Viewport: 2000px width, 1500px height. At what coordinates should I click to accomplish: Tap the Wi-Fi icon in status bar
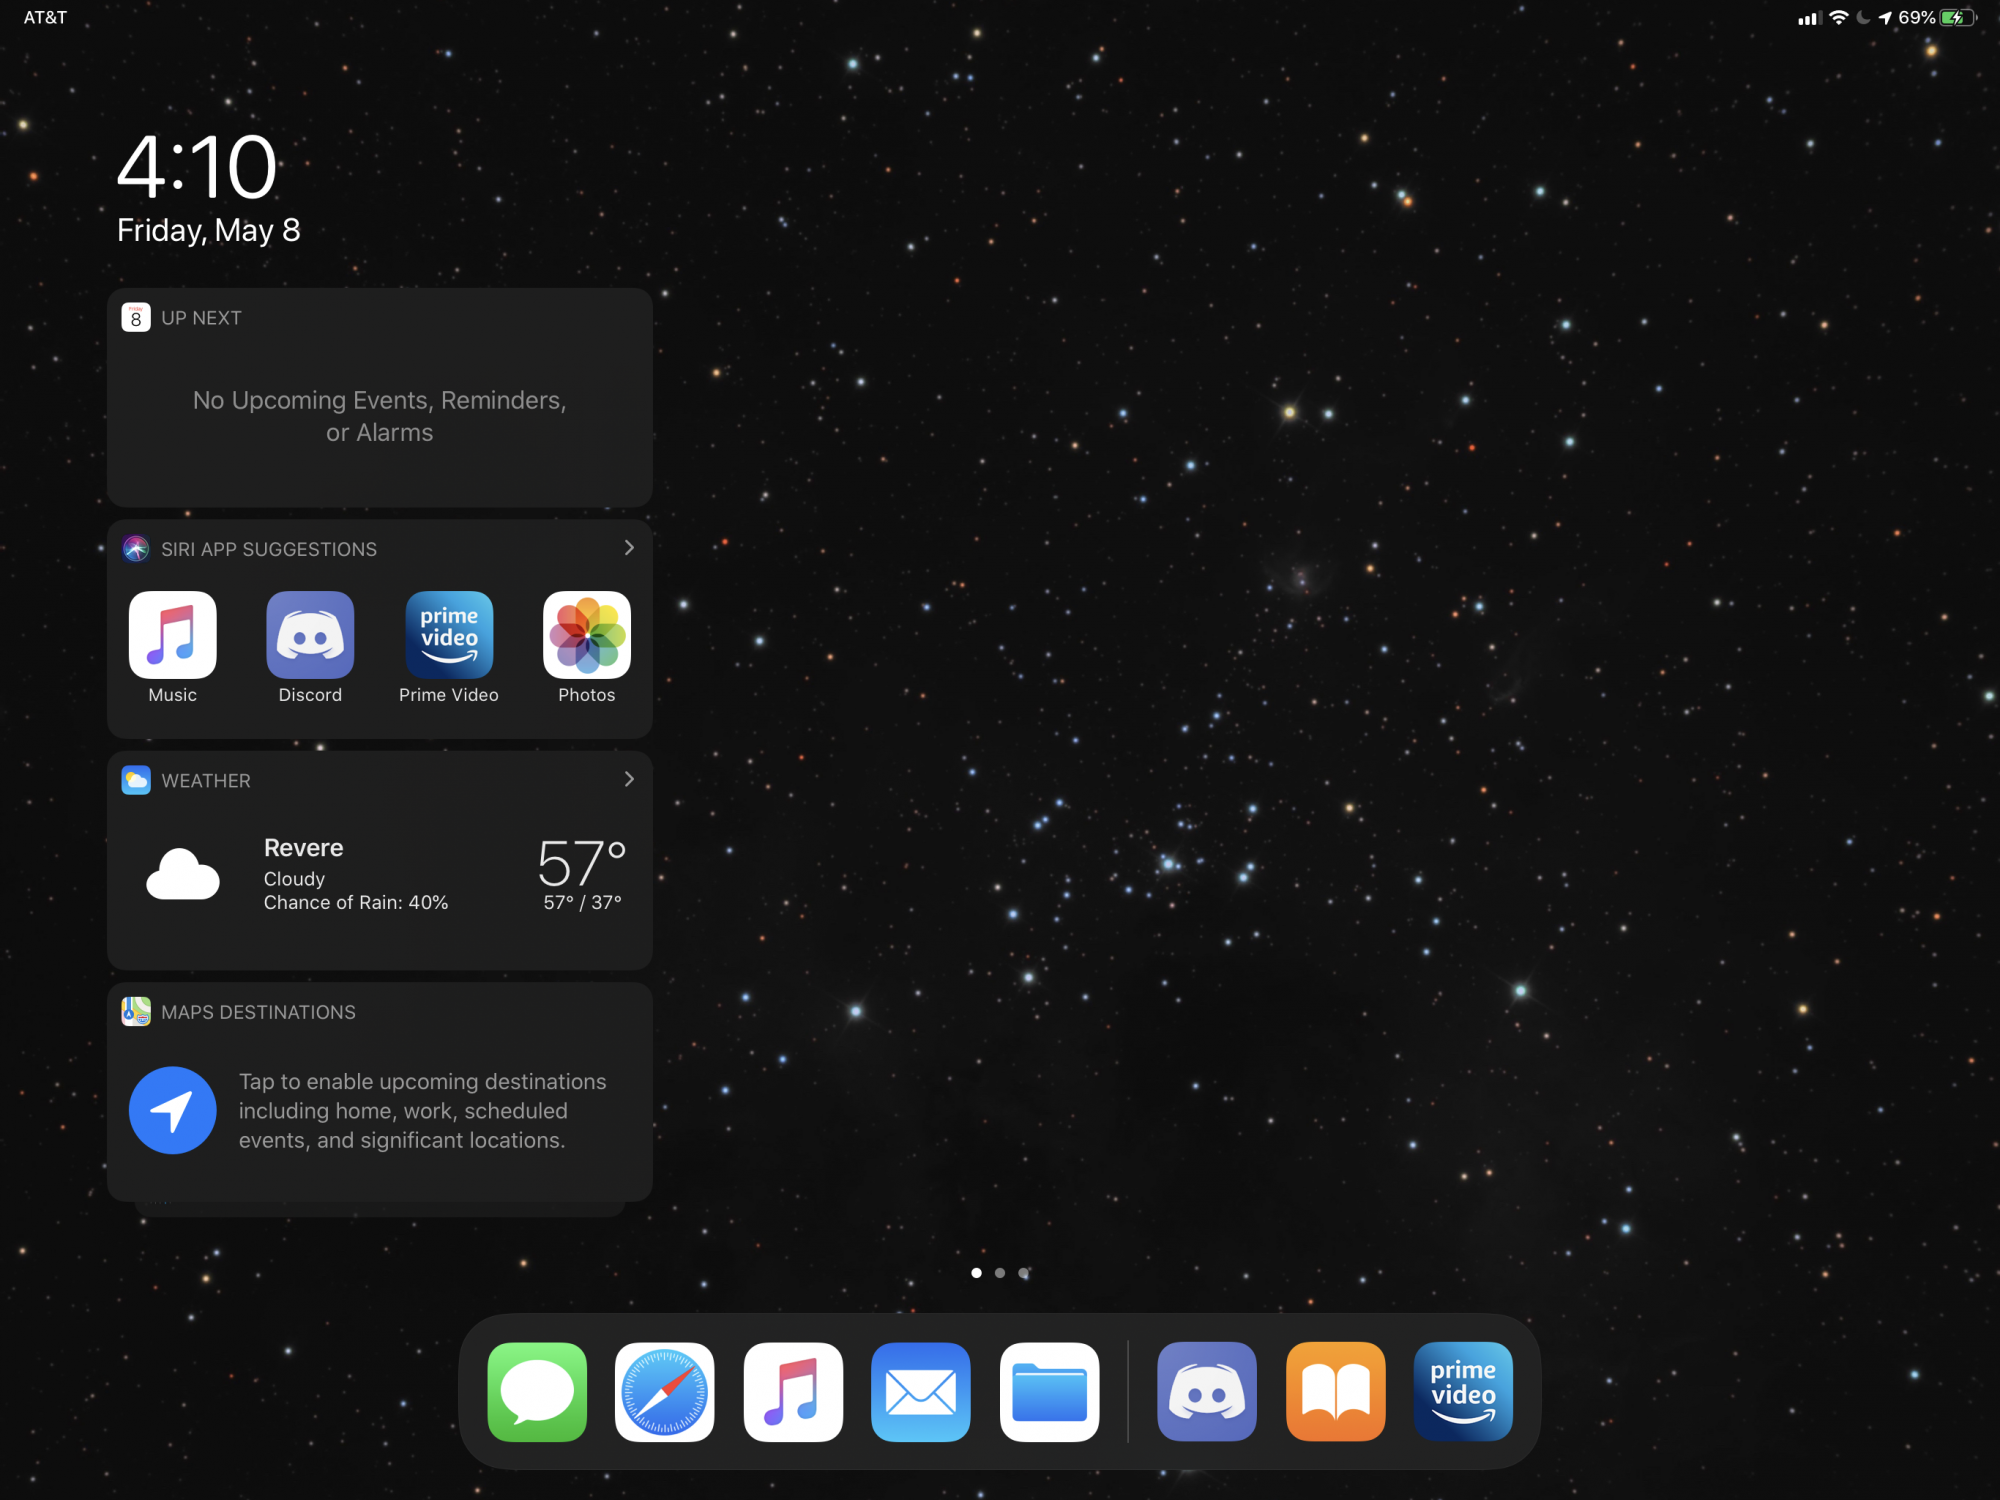point(1838,18)
